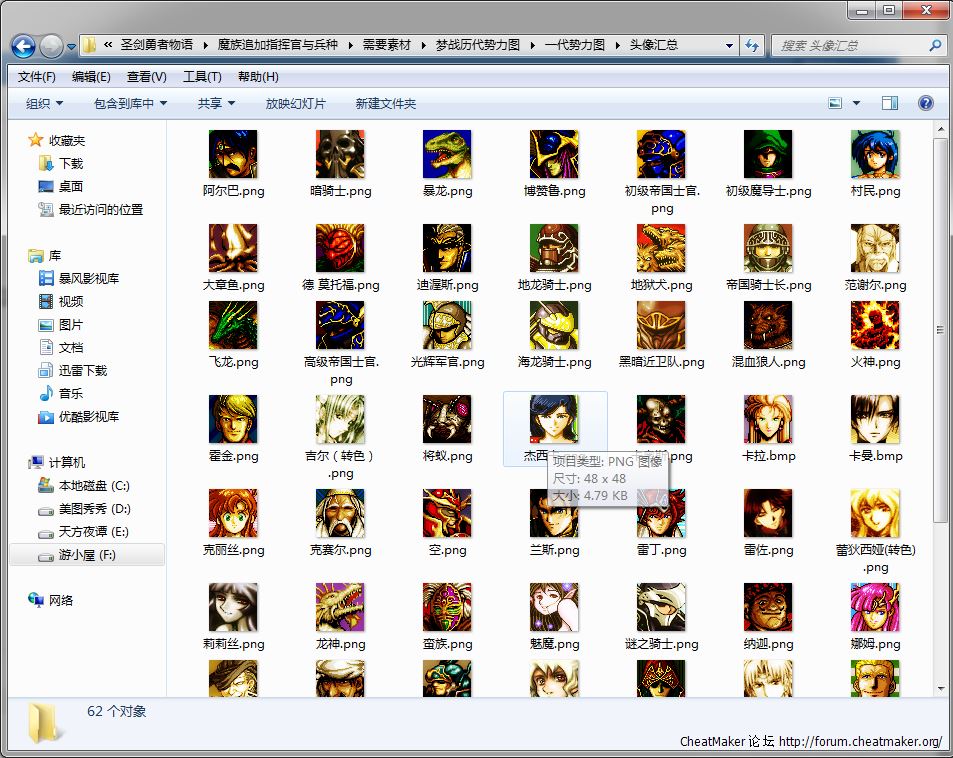Select the 阿尔巴.png file icon
Screen dimensions: 953x758
[233, 155]
